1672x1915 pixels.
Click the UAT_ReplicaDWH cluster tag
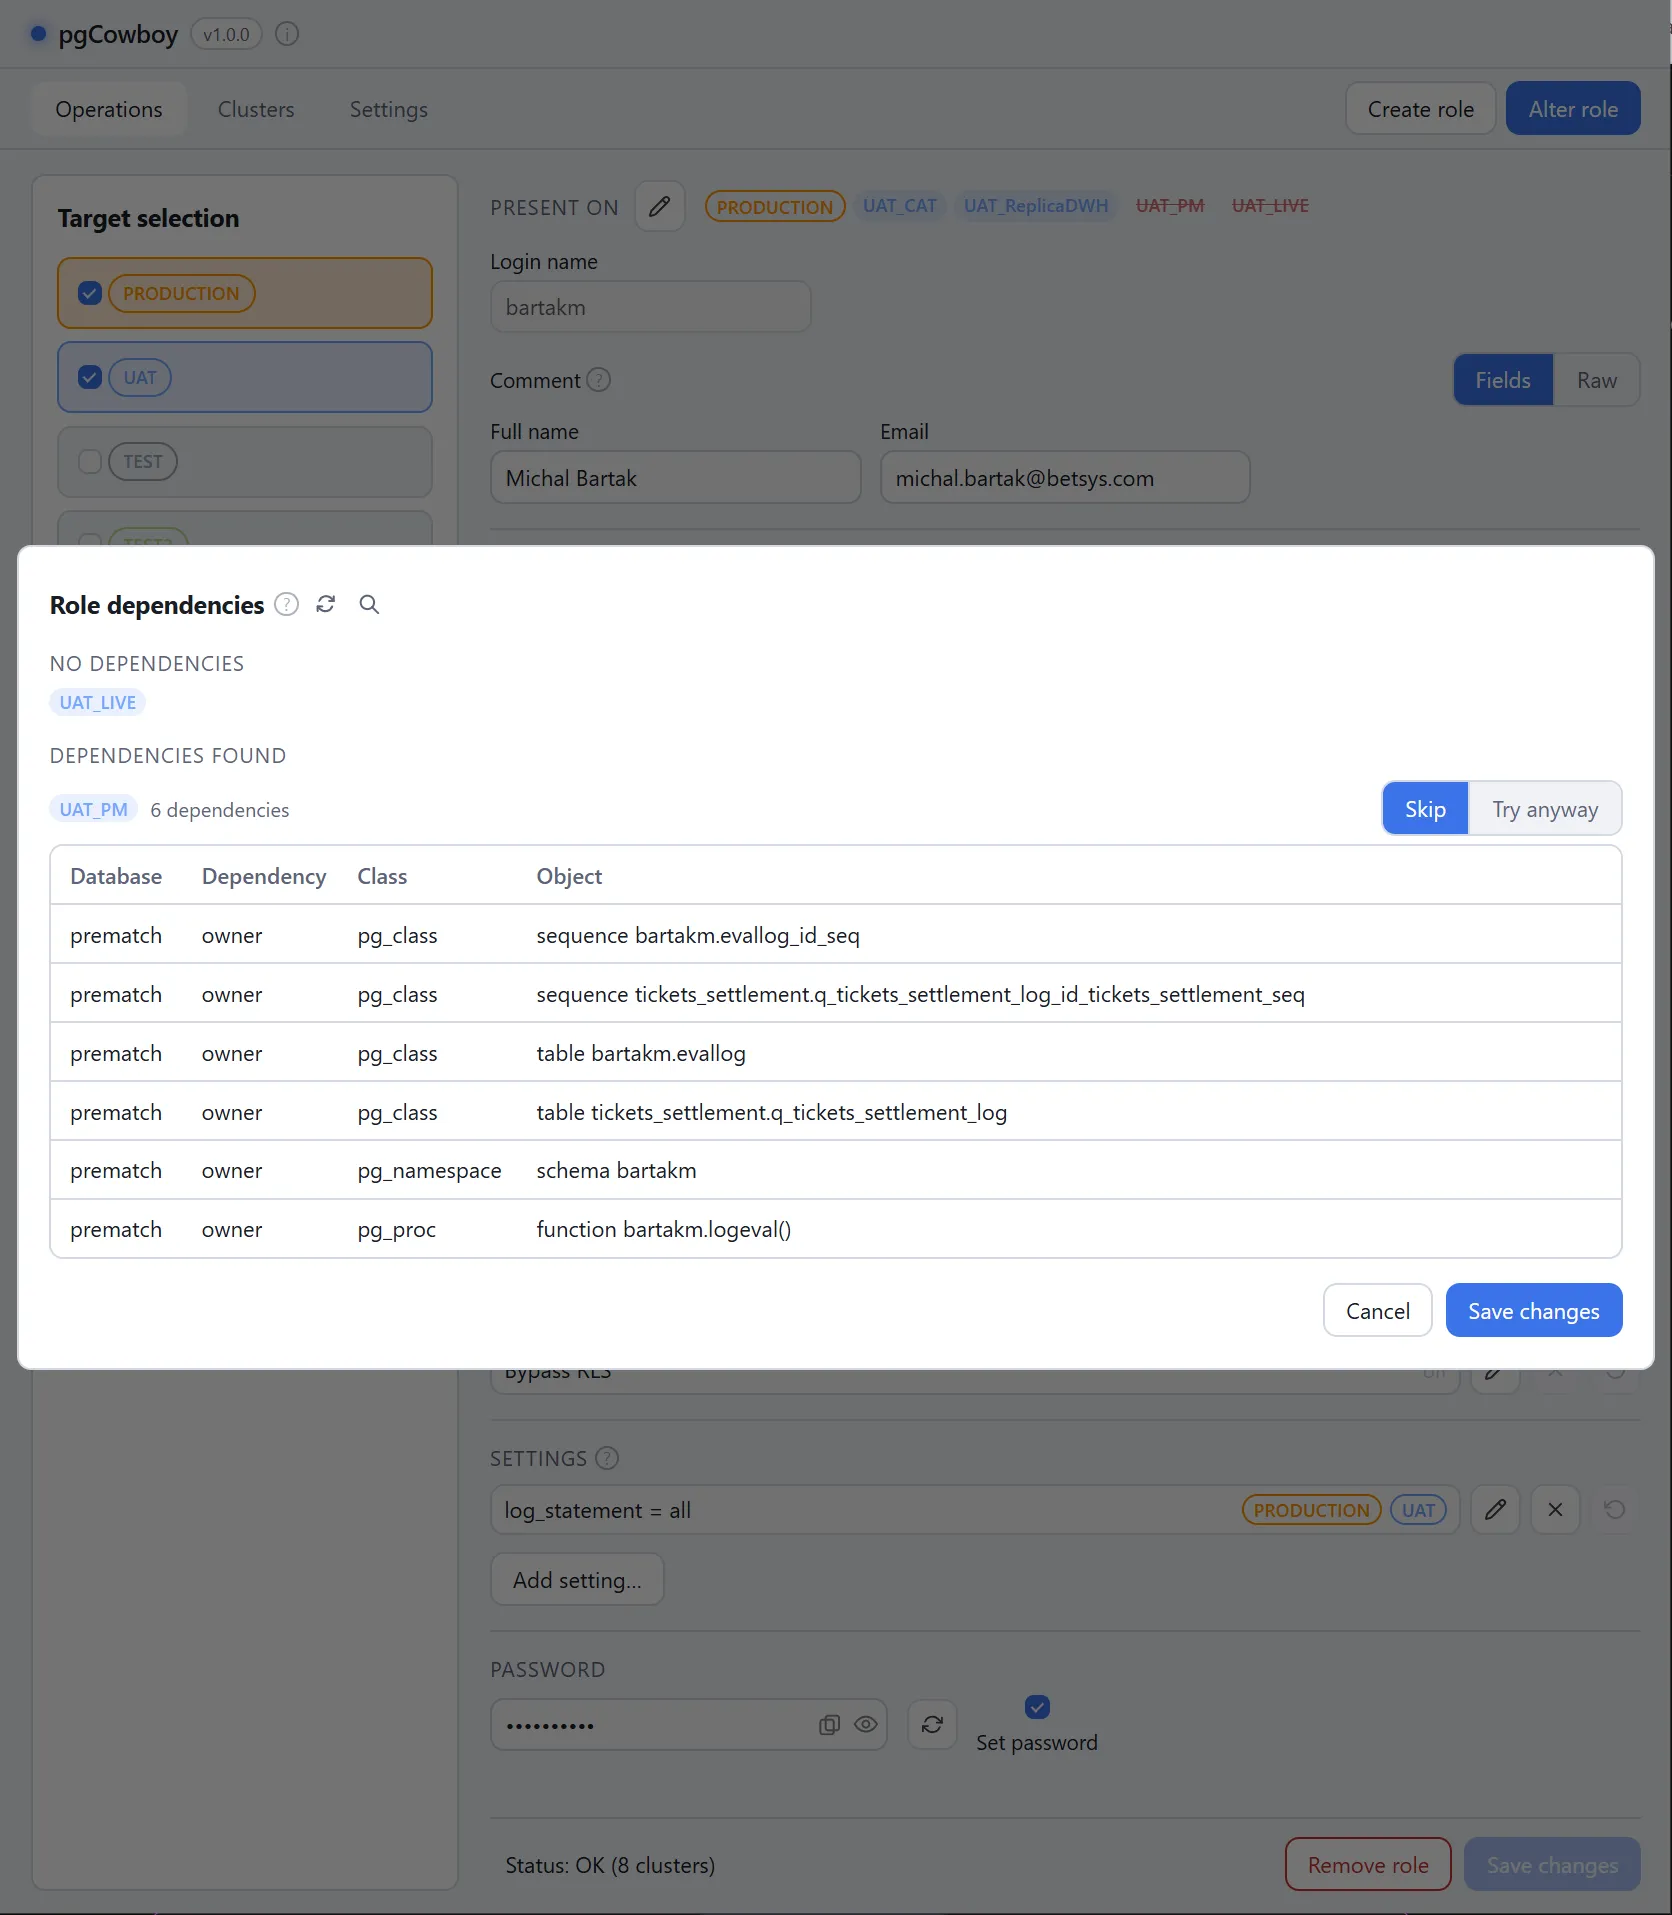pyautogui.click(x=1036, y=206)
